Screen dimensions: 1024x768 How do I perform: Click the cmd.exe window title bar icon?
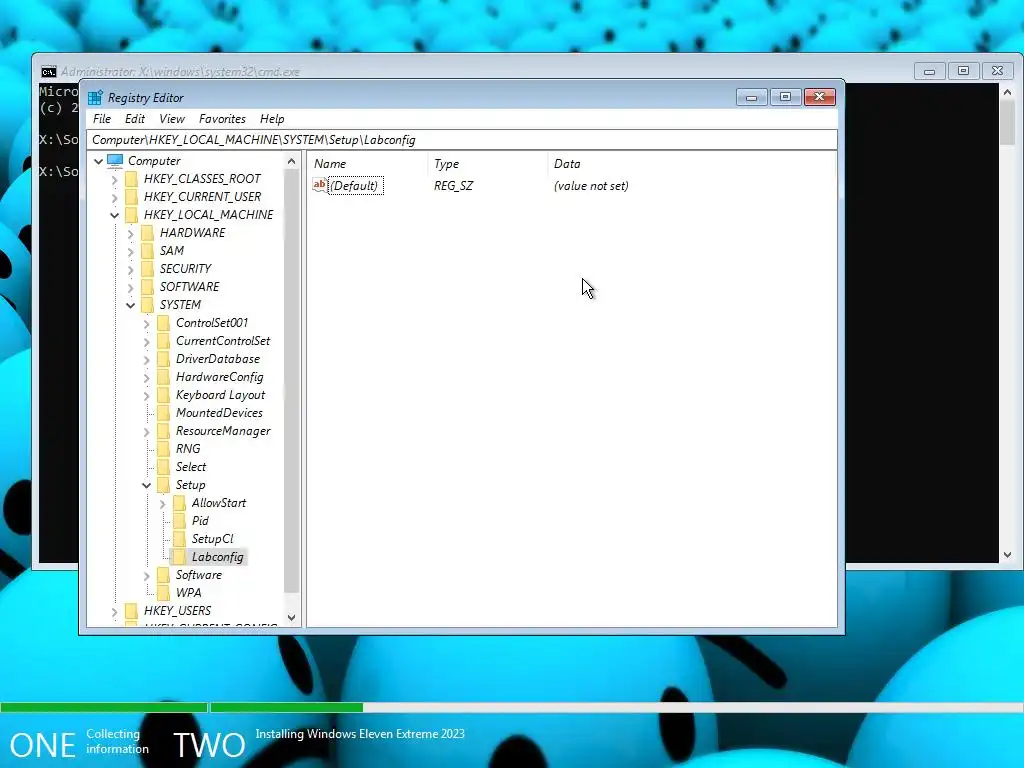pyautogui.click(x=48, y=72)
